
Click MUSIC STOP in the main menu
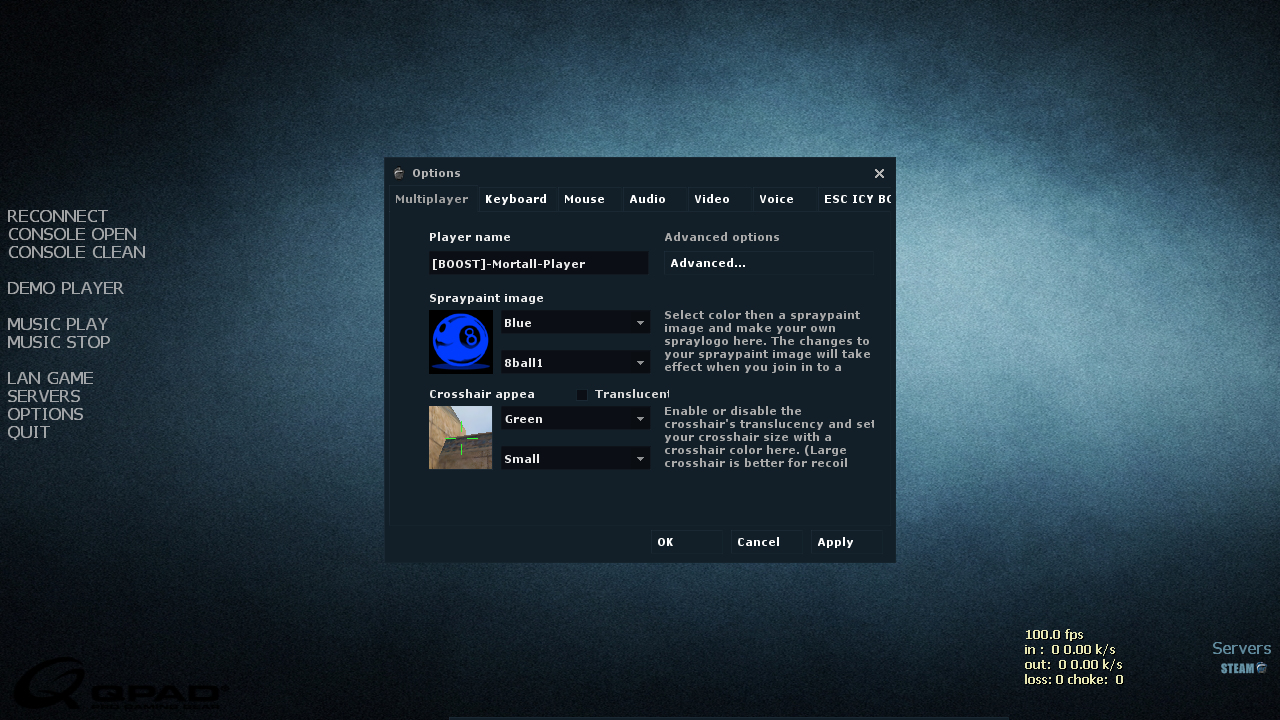coord(59,342)
